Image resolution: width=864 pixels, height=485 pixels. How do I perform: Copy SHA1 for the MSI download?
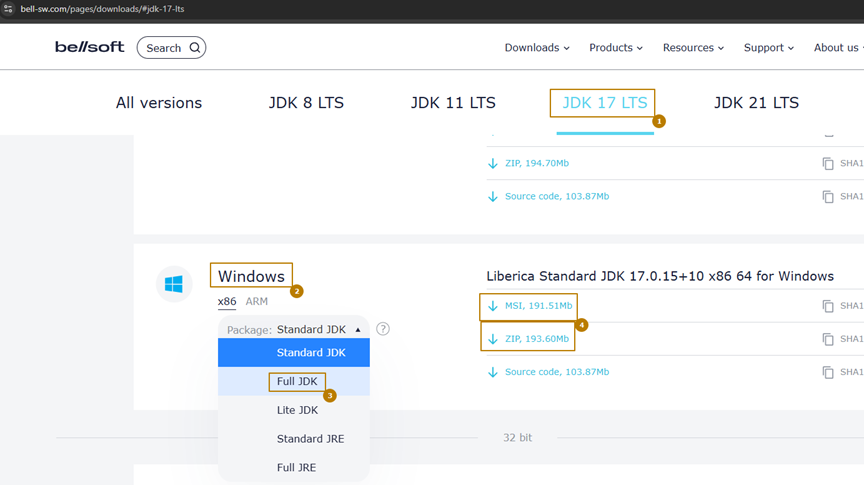tap(828, 306)
